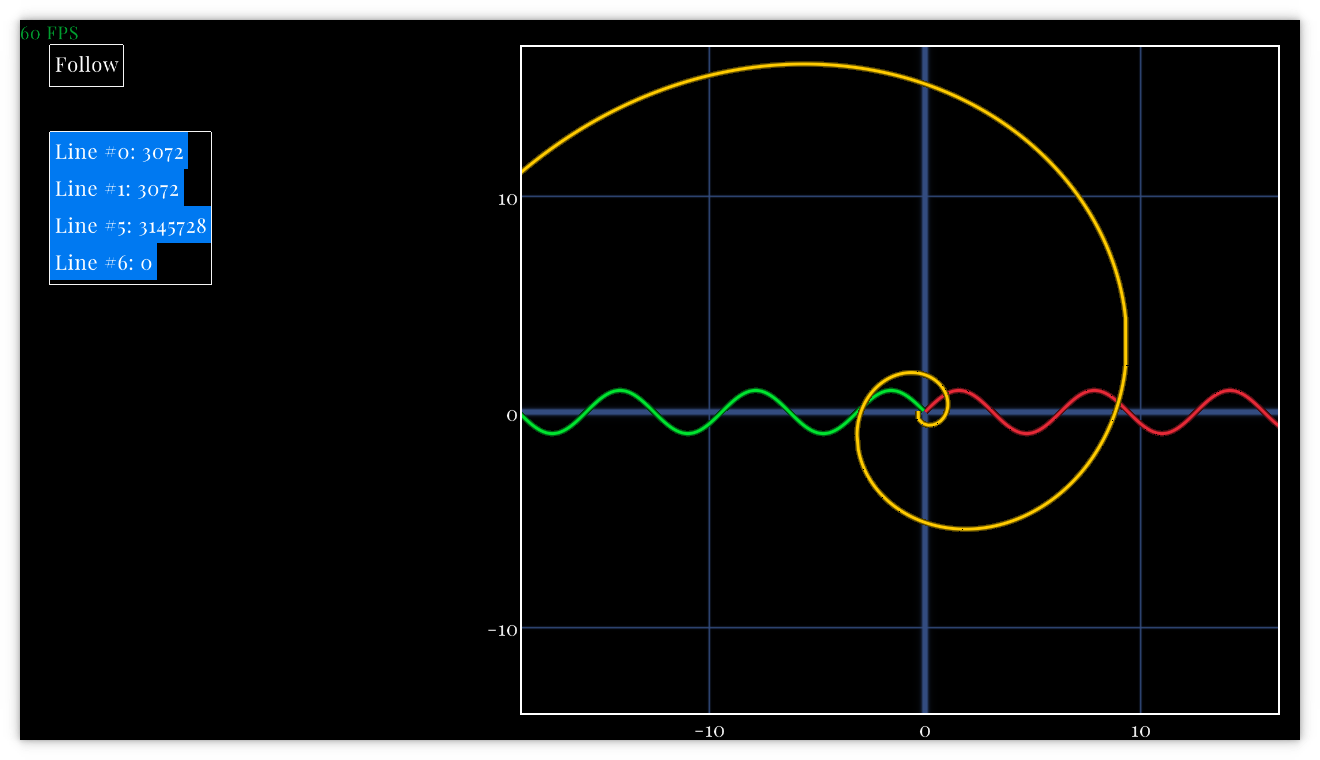1320x760 pixels.
Task: Toggle the Line #0: 3072 entry
Action: pos(119,152)
